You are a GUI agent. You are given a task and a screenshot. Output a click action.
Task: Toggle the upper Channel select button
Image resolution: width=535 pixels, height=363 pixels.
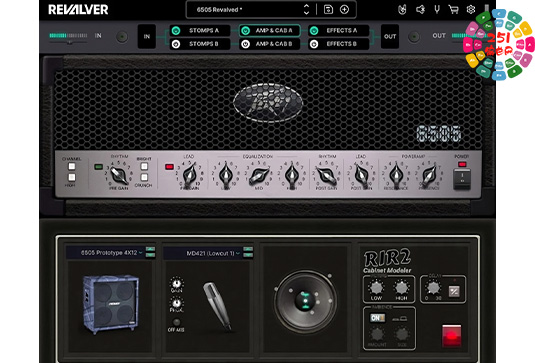coord(71,166)
